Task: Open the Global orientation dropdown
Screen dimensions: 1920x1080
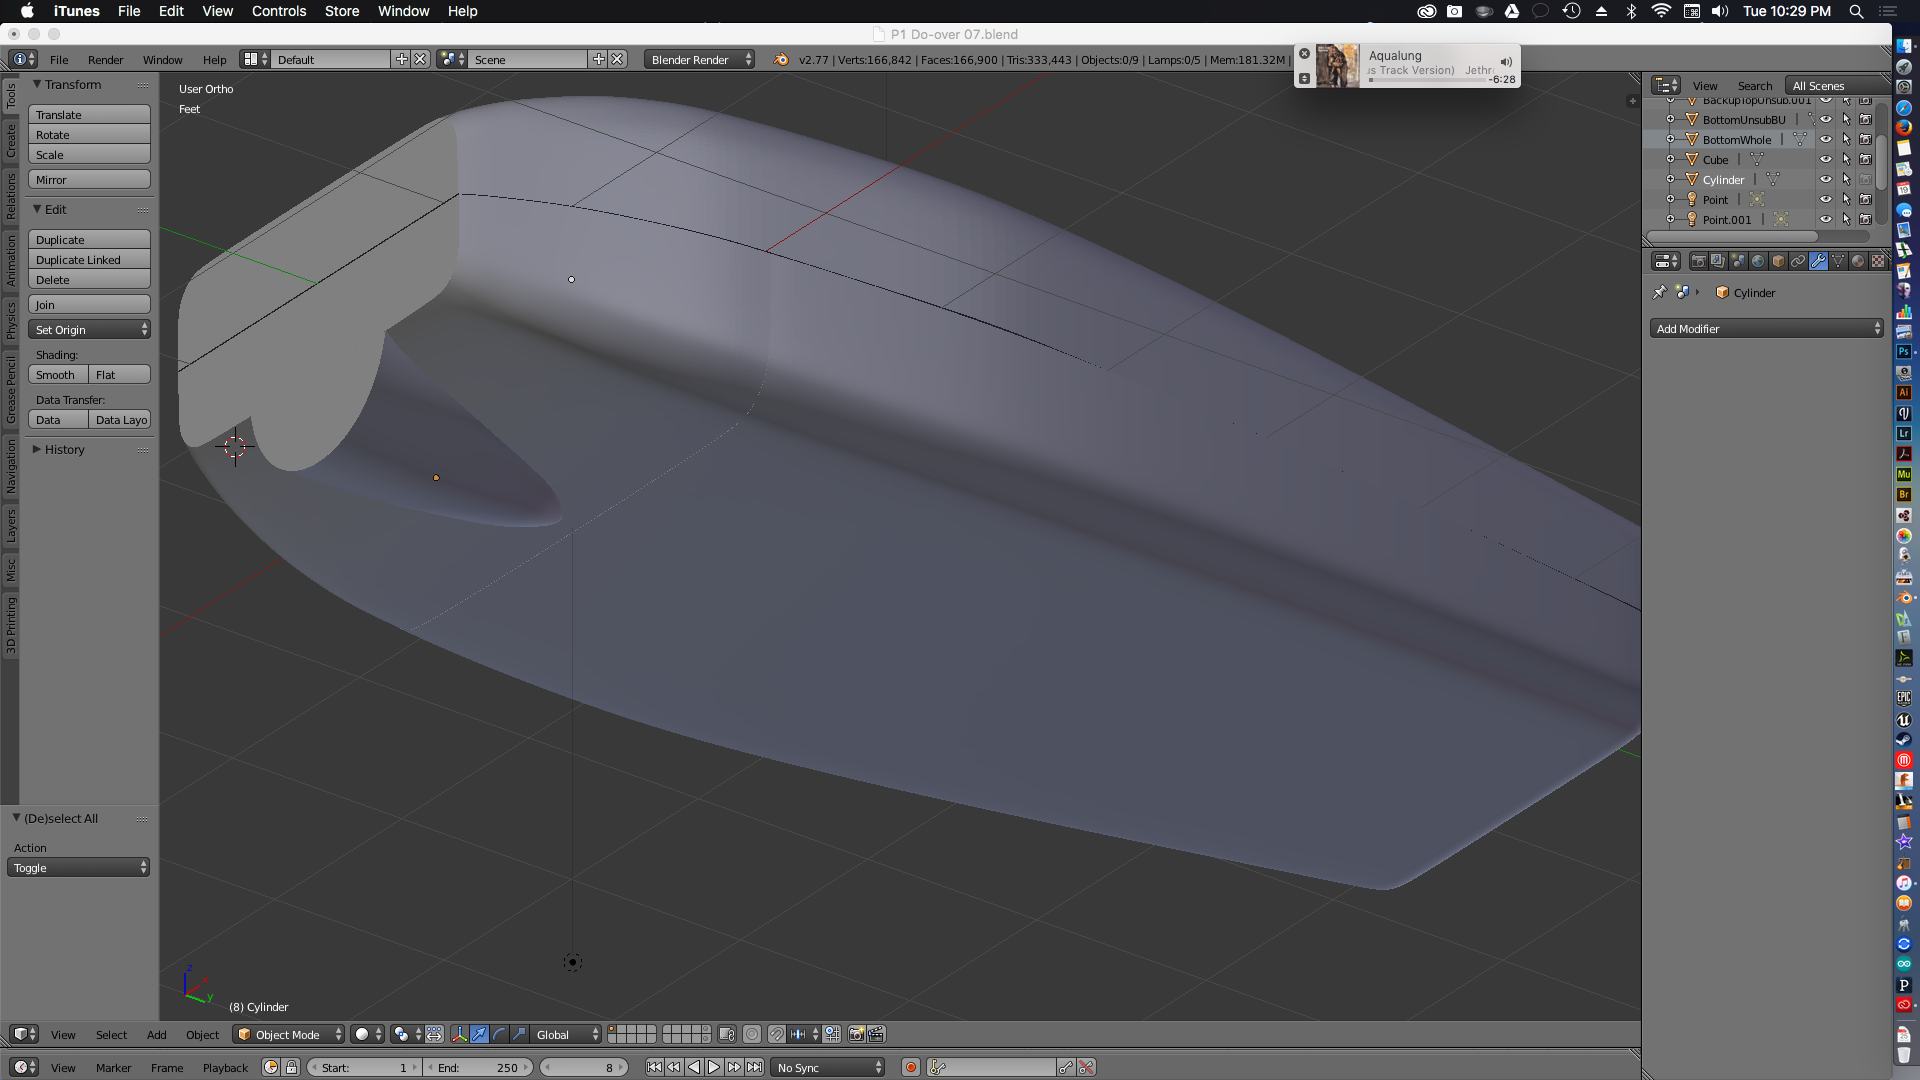Action: coord(567,1034)
